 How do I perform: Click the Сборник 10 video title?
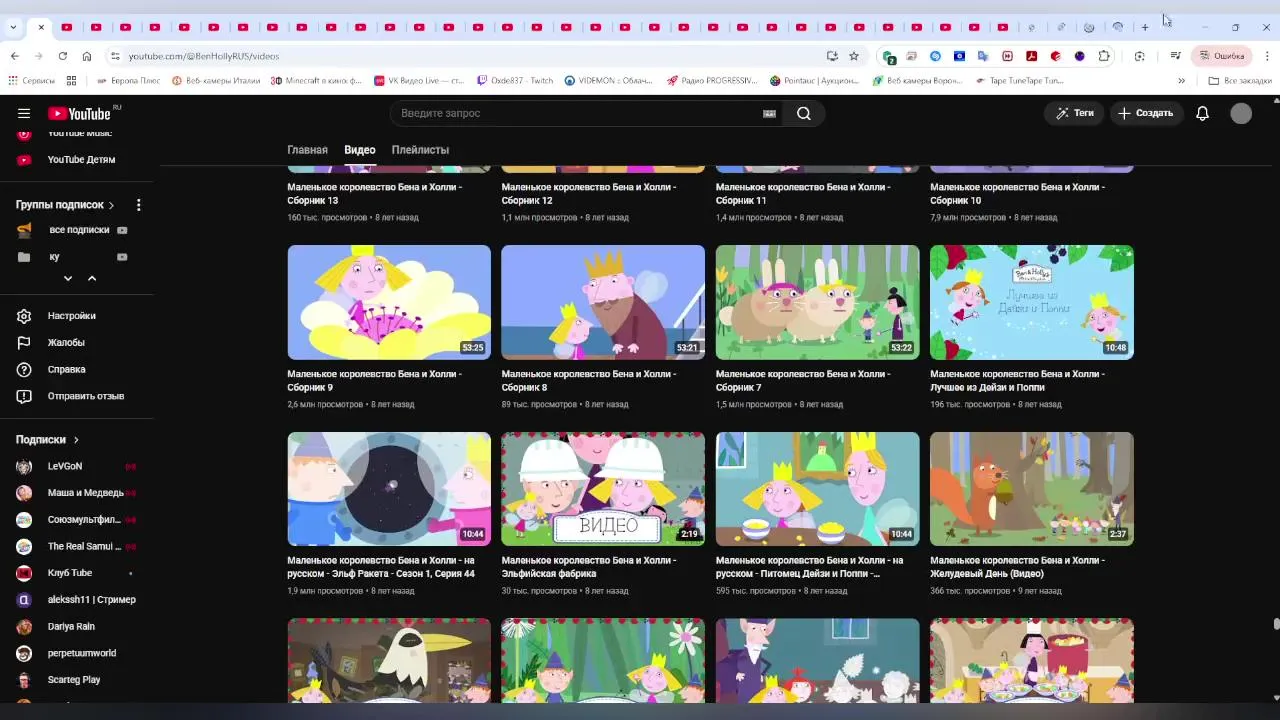(x=1018, y=194)
